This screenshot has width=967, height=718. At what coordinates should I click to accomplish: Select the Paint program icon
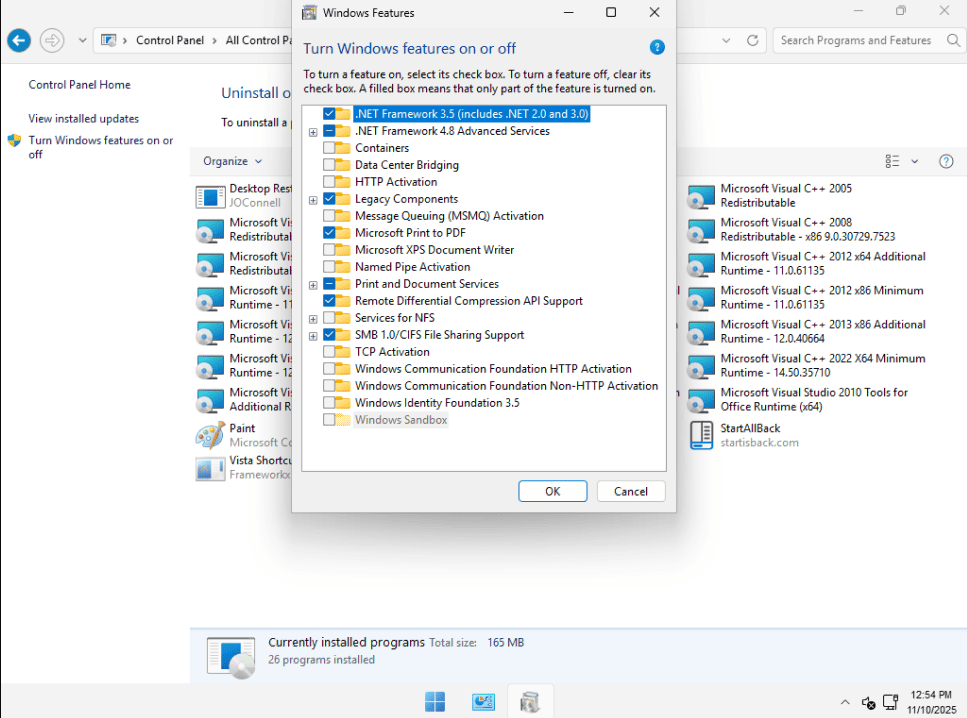(x=210, y=435)
